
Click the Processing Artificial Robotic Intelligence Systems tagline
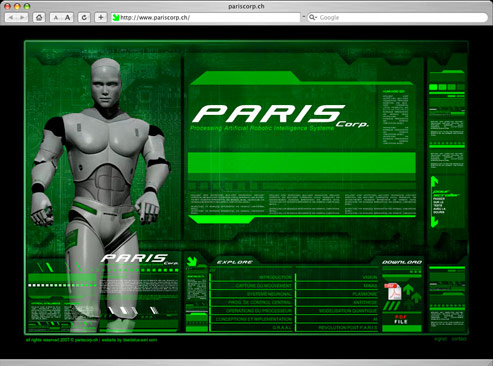pos(262,128)
